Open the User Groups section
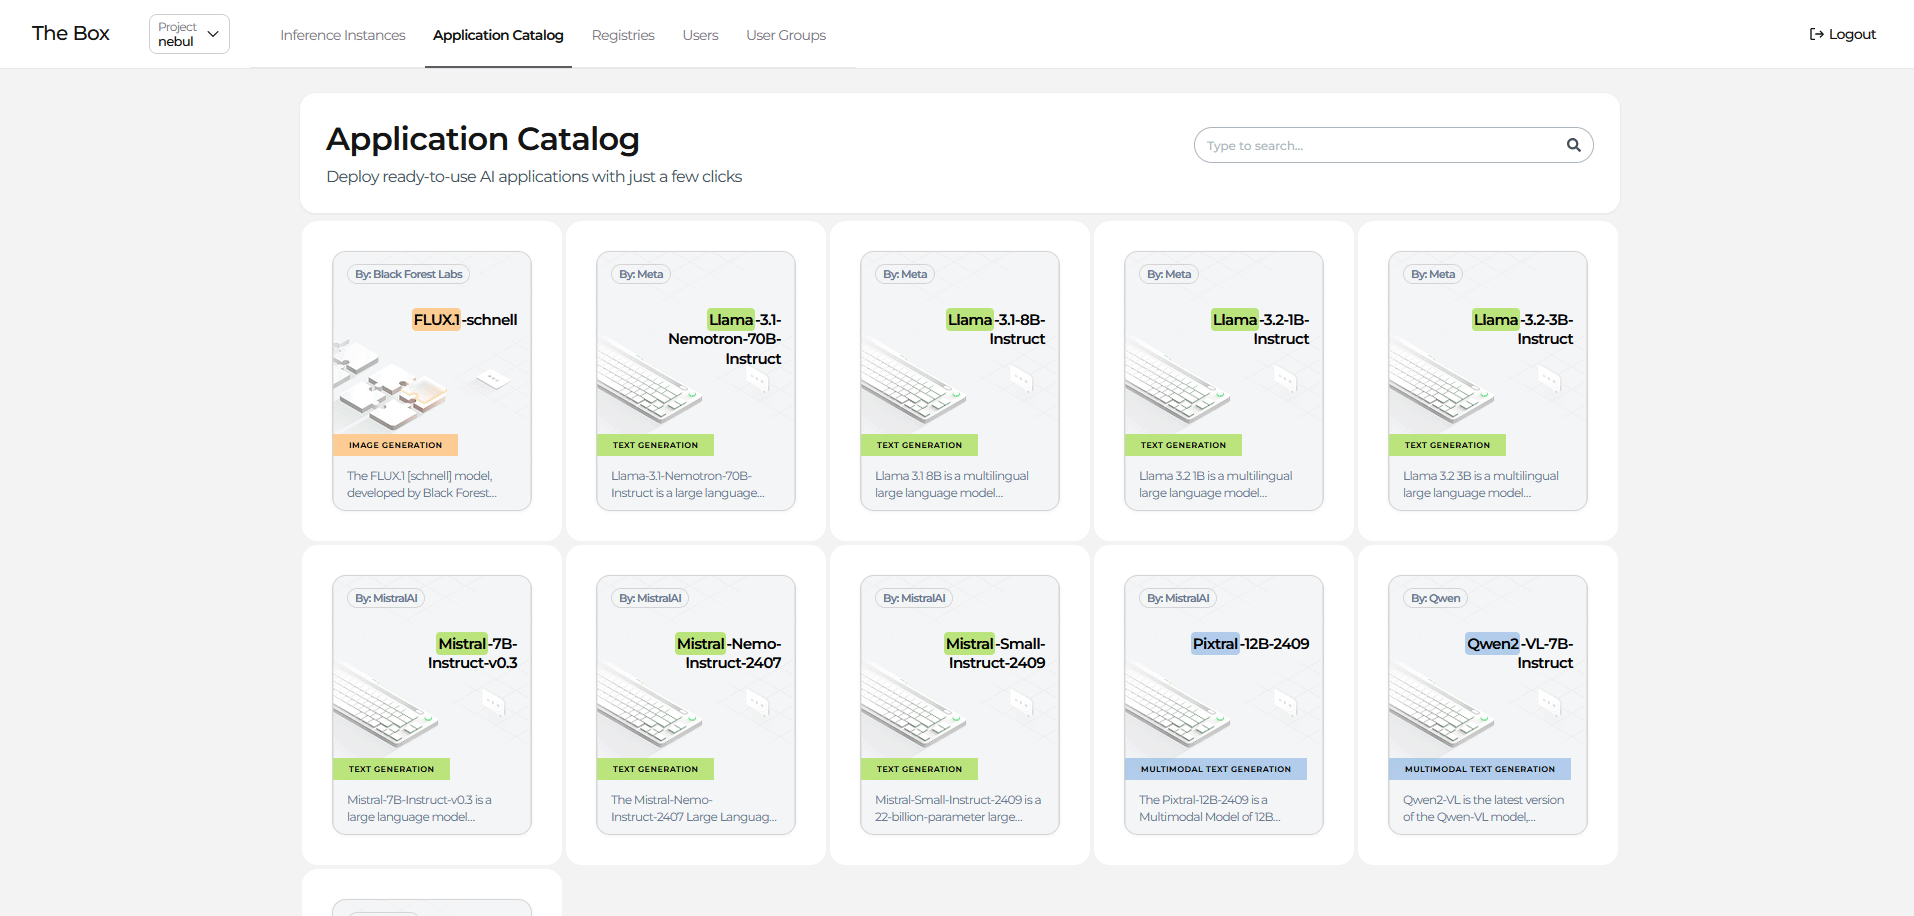Viewport: 1914px width, 916px height. pyautogui.click(x=785, y=34)
